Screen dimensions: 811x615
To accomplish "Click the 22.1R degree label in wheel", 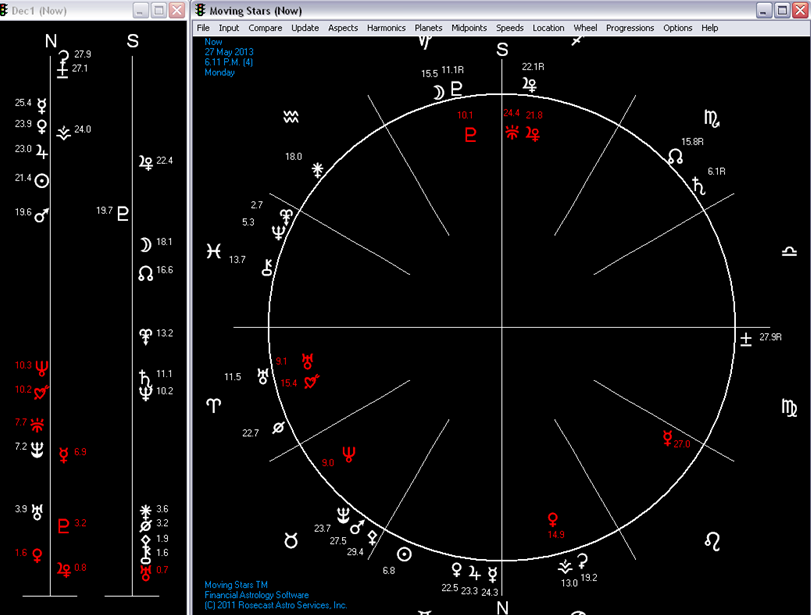I will 533,67.
